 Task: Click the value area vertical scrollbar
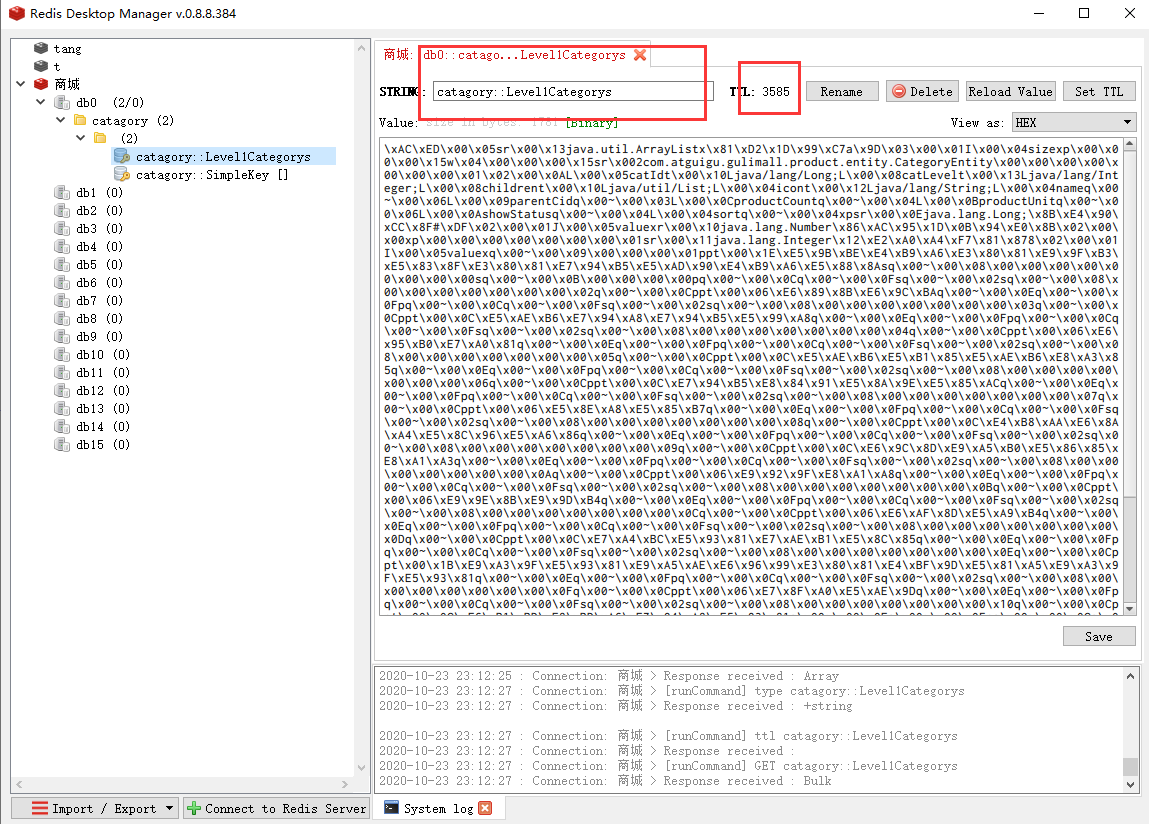click(x=1129, y=376)
